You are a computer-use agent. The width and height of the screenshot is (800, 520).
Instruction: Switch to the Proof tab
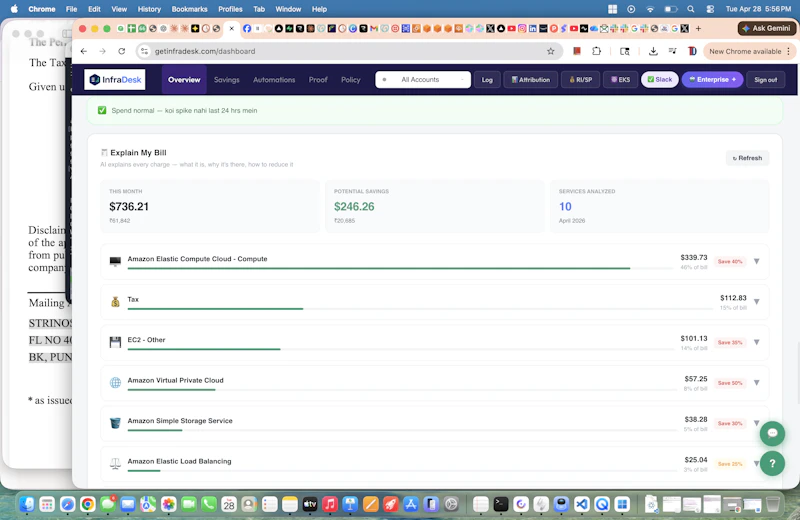318,80
